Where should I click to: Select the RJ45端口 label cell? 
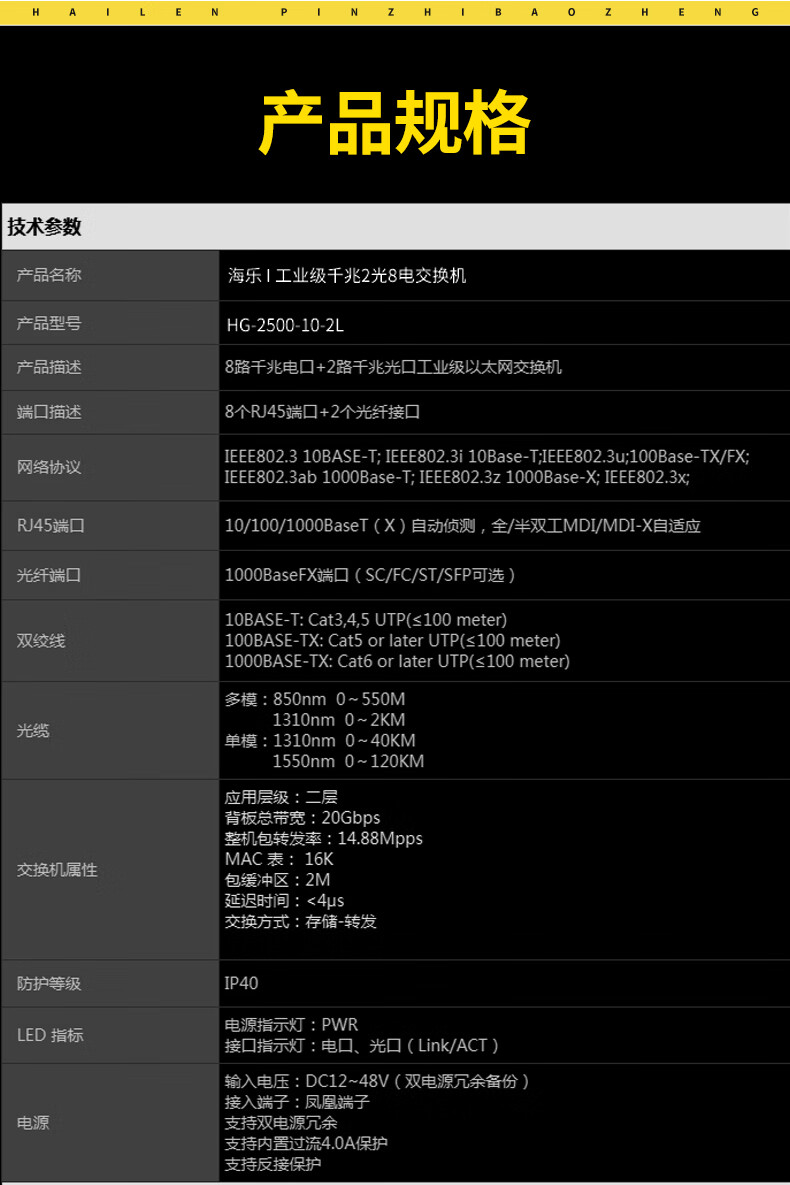click(110, 525)
